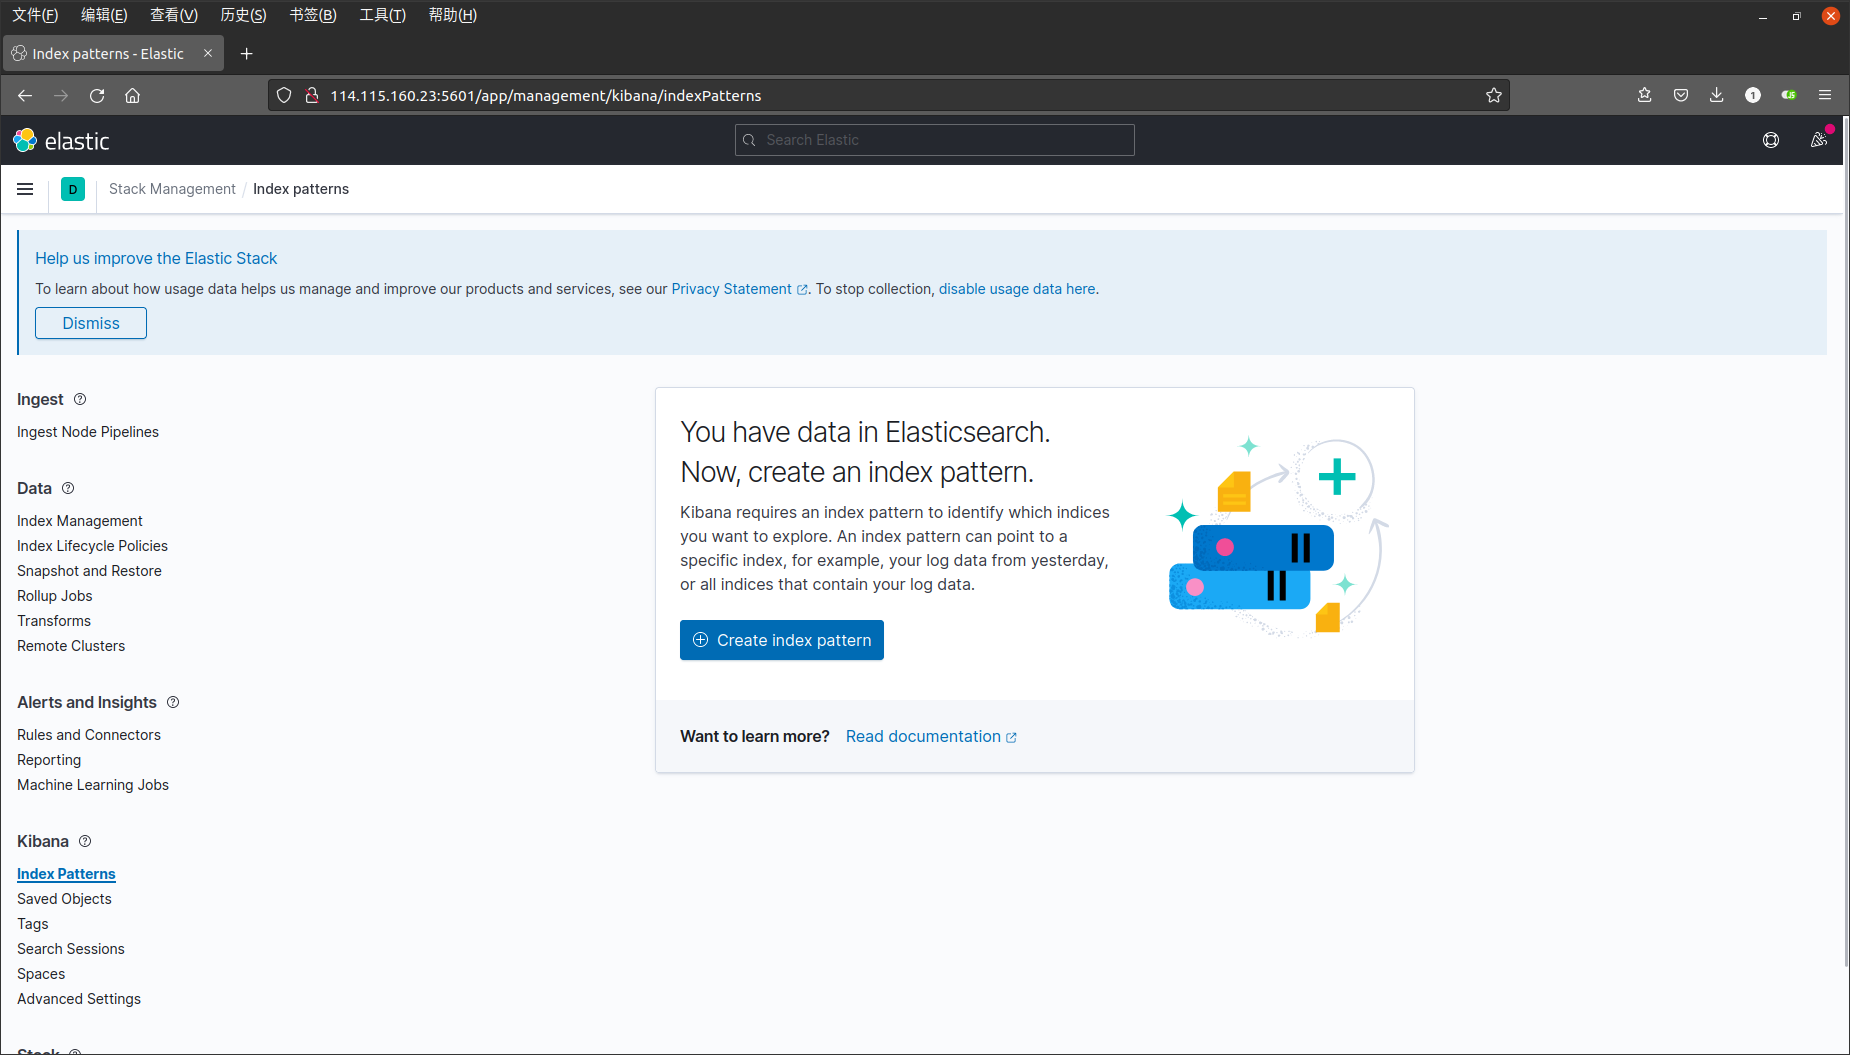The image size is (1850, 1055).
Task: Focus the Search Elastic field
Action: click(x=934, y=140)
